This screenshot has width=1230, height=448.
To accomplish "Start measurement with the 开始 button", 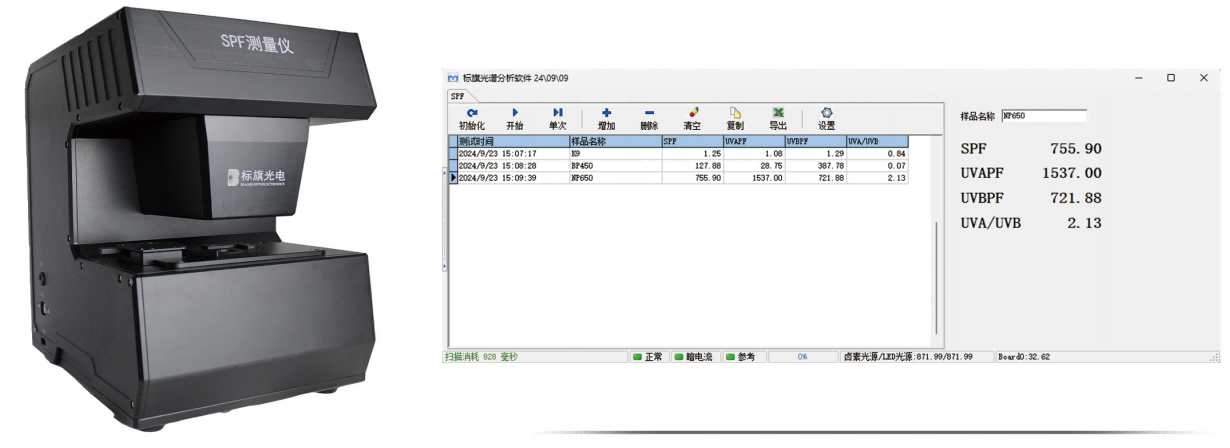I will 515,119.
